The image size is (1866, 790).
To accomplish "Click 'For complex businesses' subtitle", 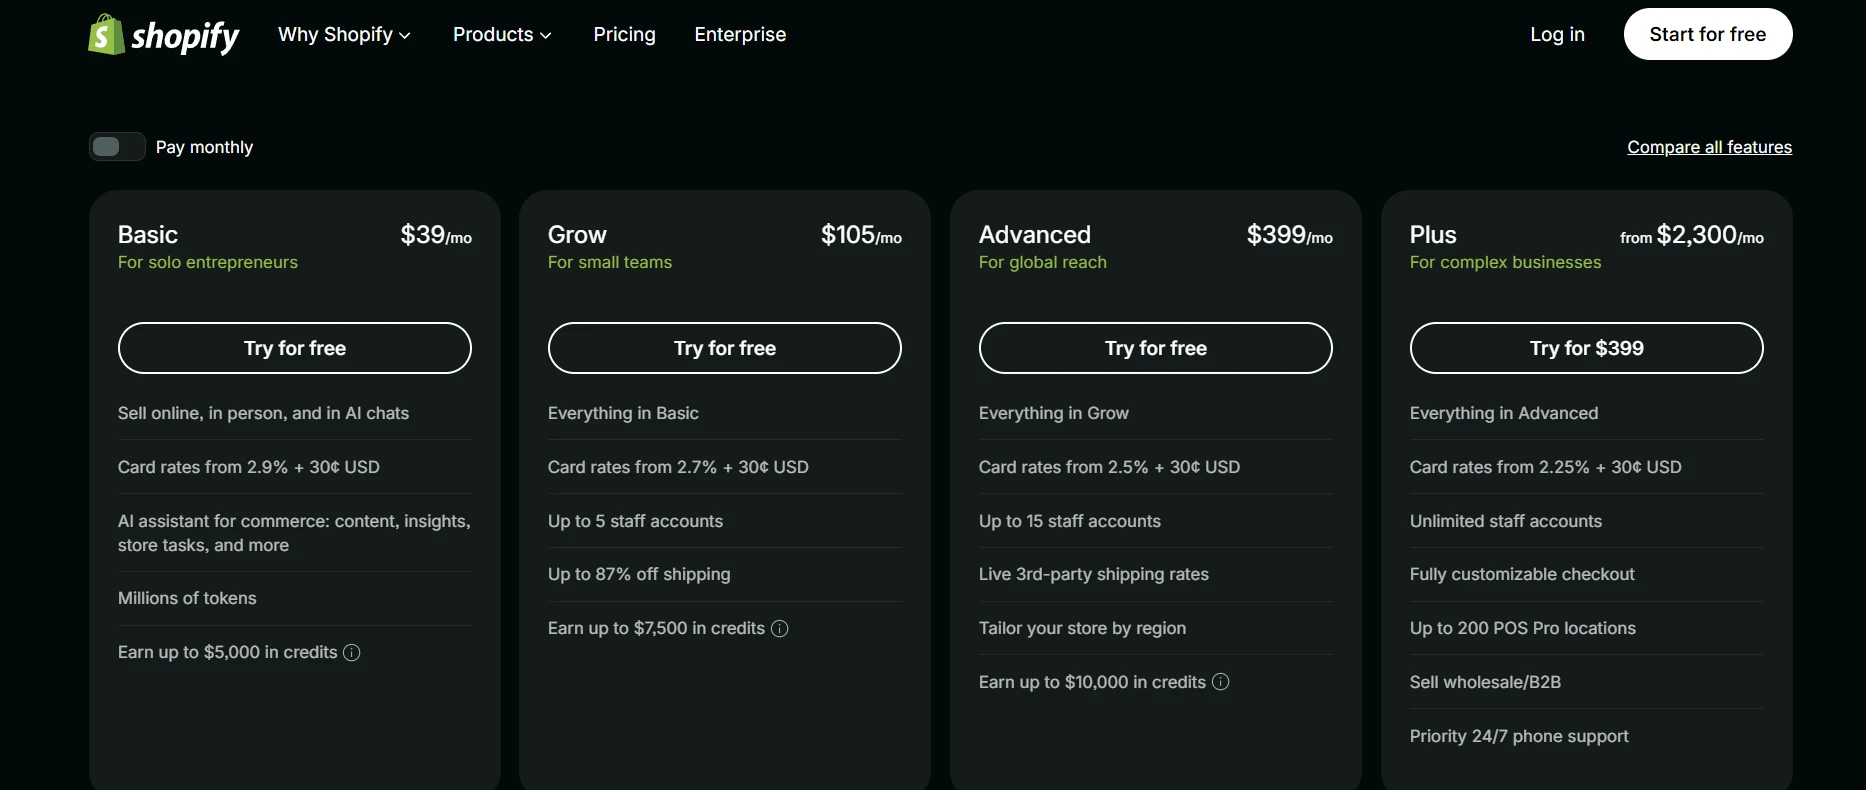I will 1505,262.
